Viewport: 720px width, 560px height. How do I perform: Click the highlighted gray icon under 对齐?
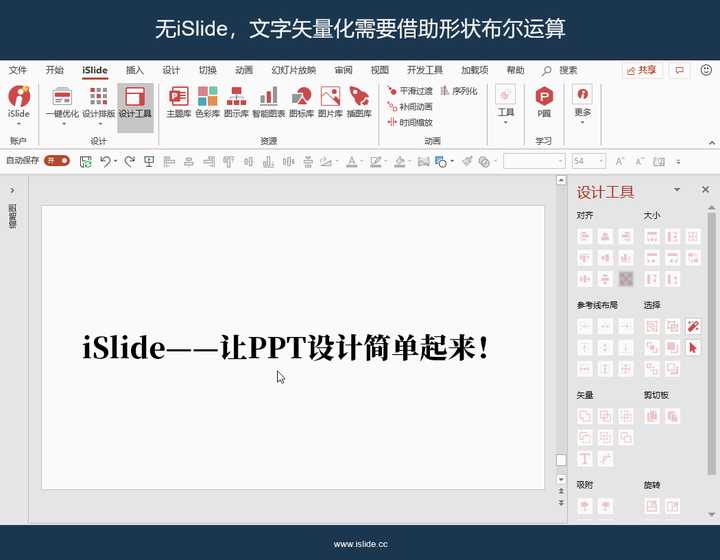point(626,279)
